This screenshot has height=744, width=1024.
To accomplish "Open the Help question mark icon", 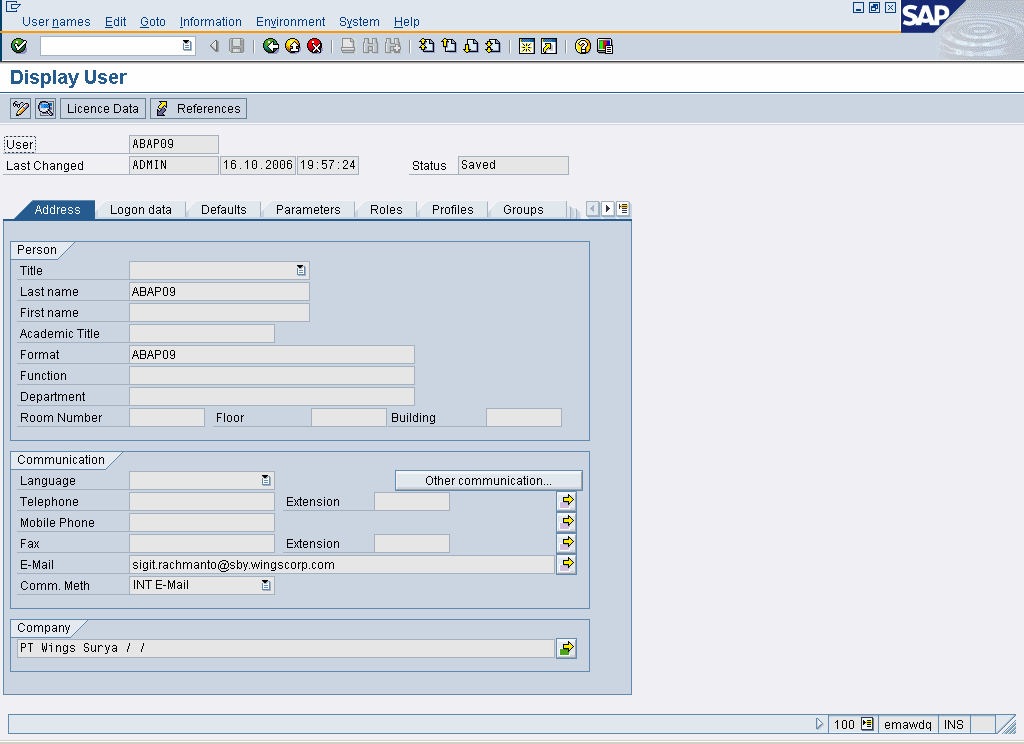I will (x=583, y=46).
